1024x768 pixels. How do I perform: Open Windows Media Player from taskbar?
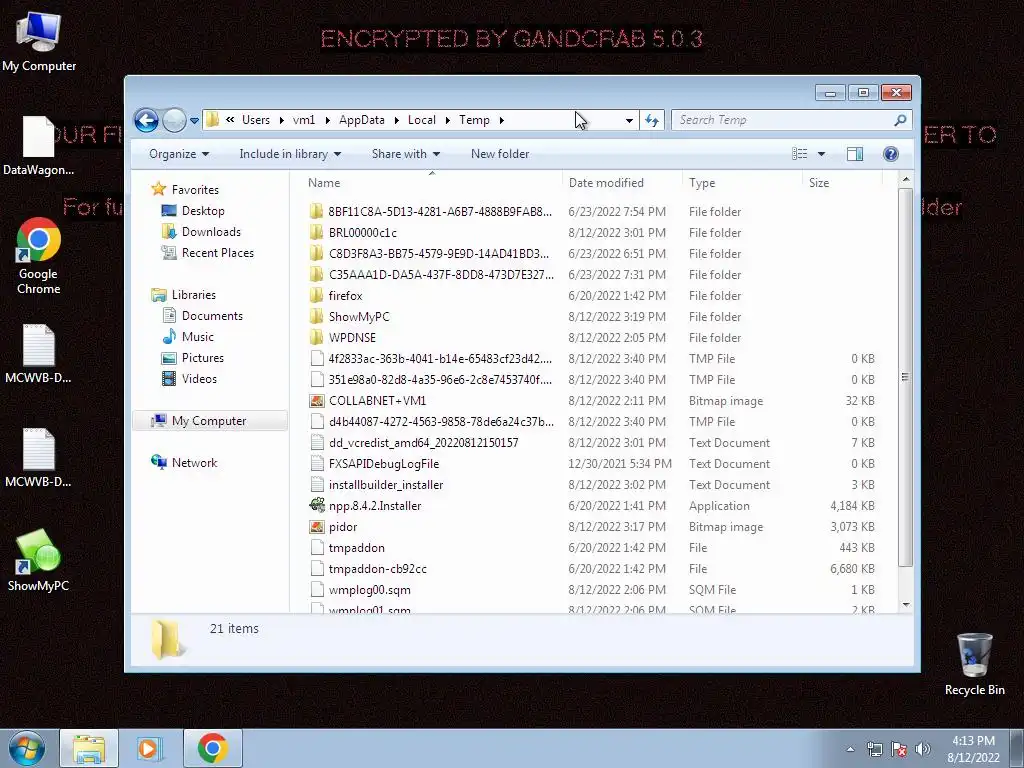tap(149, 748)
